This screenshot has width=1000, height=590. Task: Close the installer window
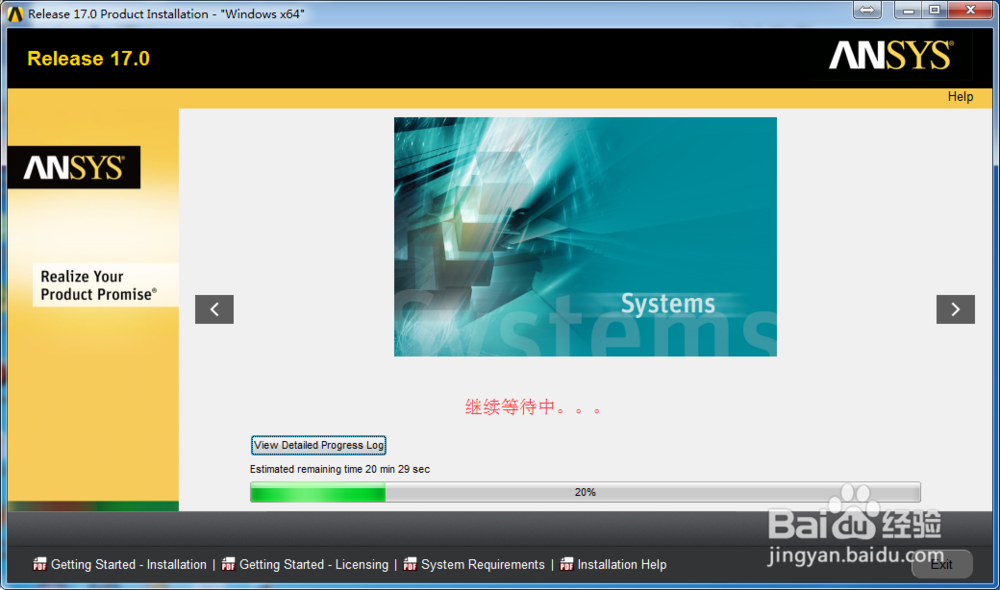point(970,10)
